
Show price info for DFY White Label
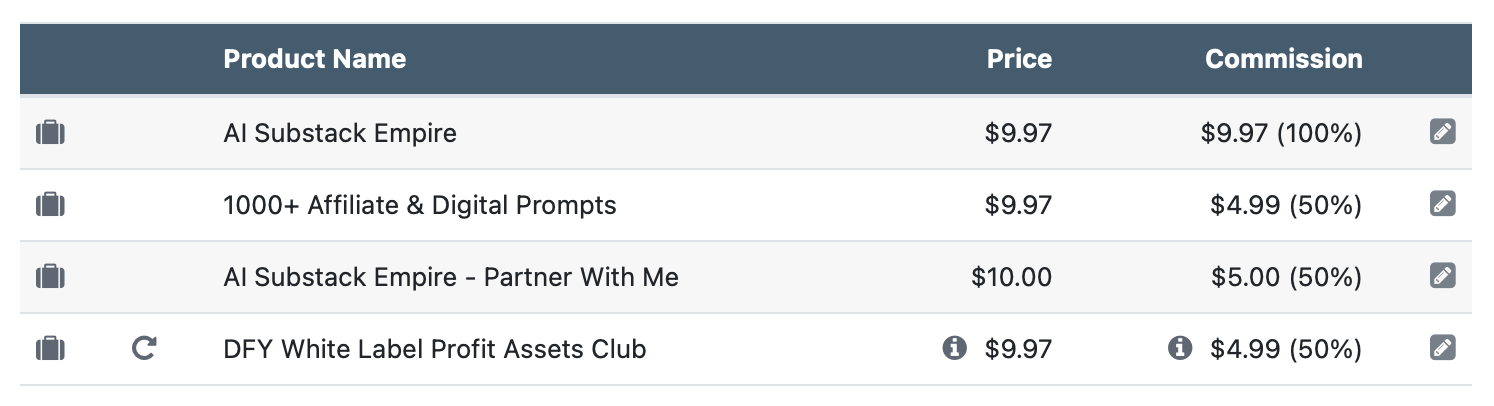[954, 348]
